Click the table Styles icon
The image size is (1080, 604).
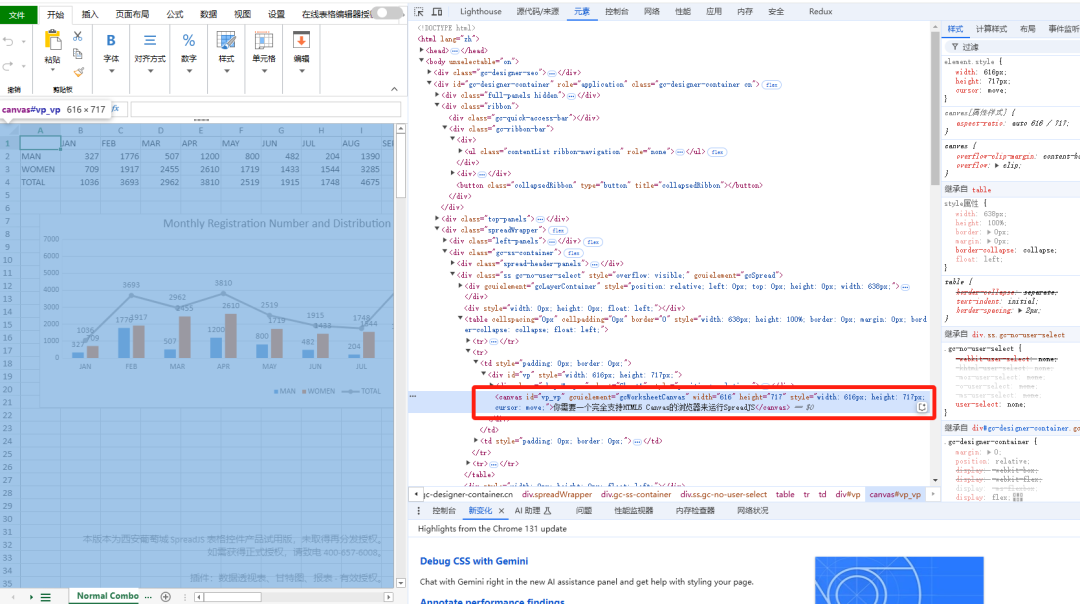point(226,41)
